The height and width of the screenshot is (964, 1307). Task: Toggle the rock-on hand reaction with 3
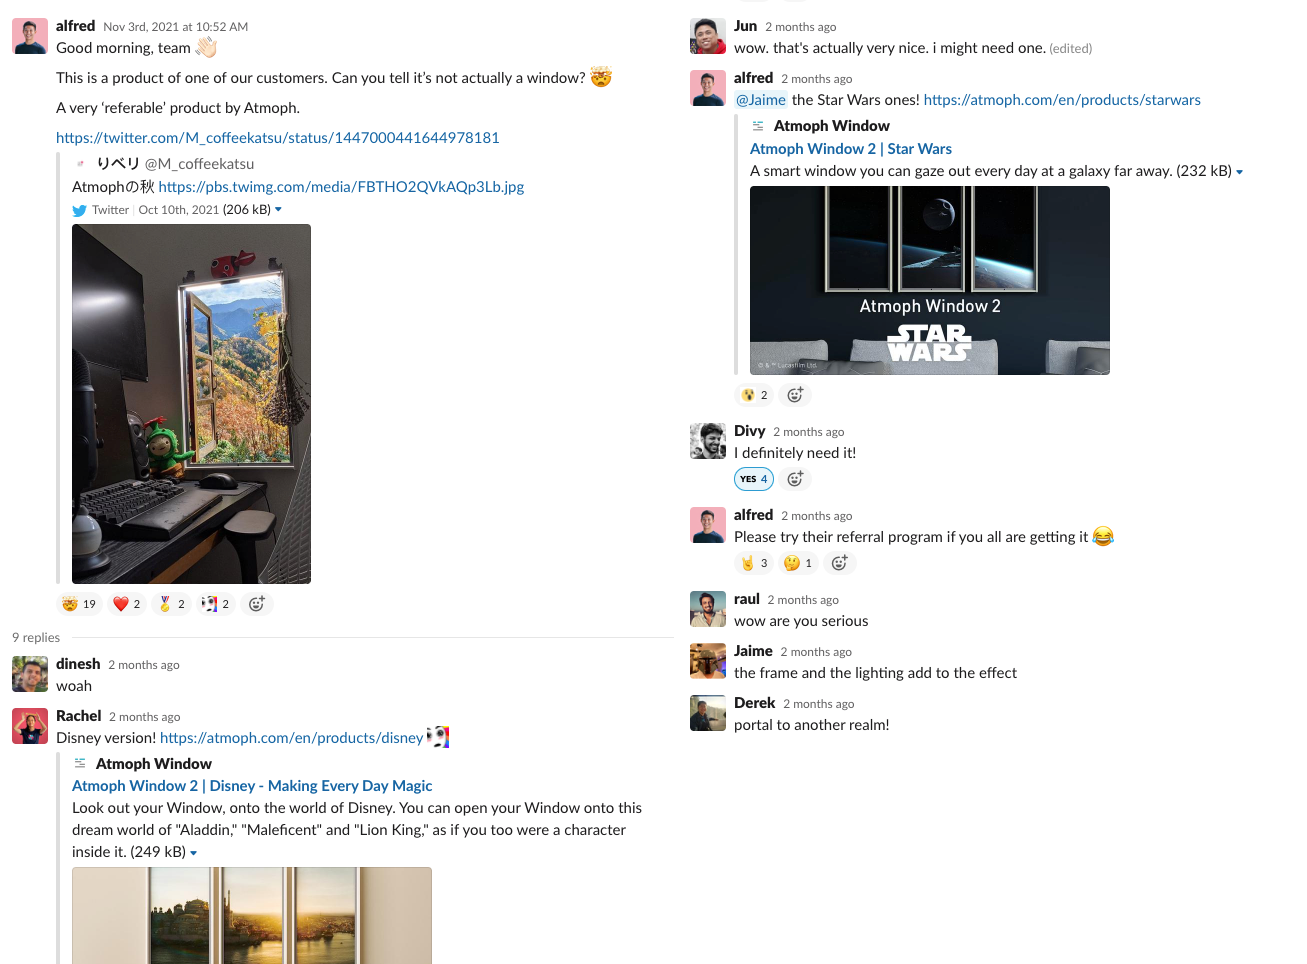pos(754,563)
